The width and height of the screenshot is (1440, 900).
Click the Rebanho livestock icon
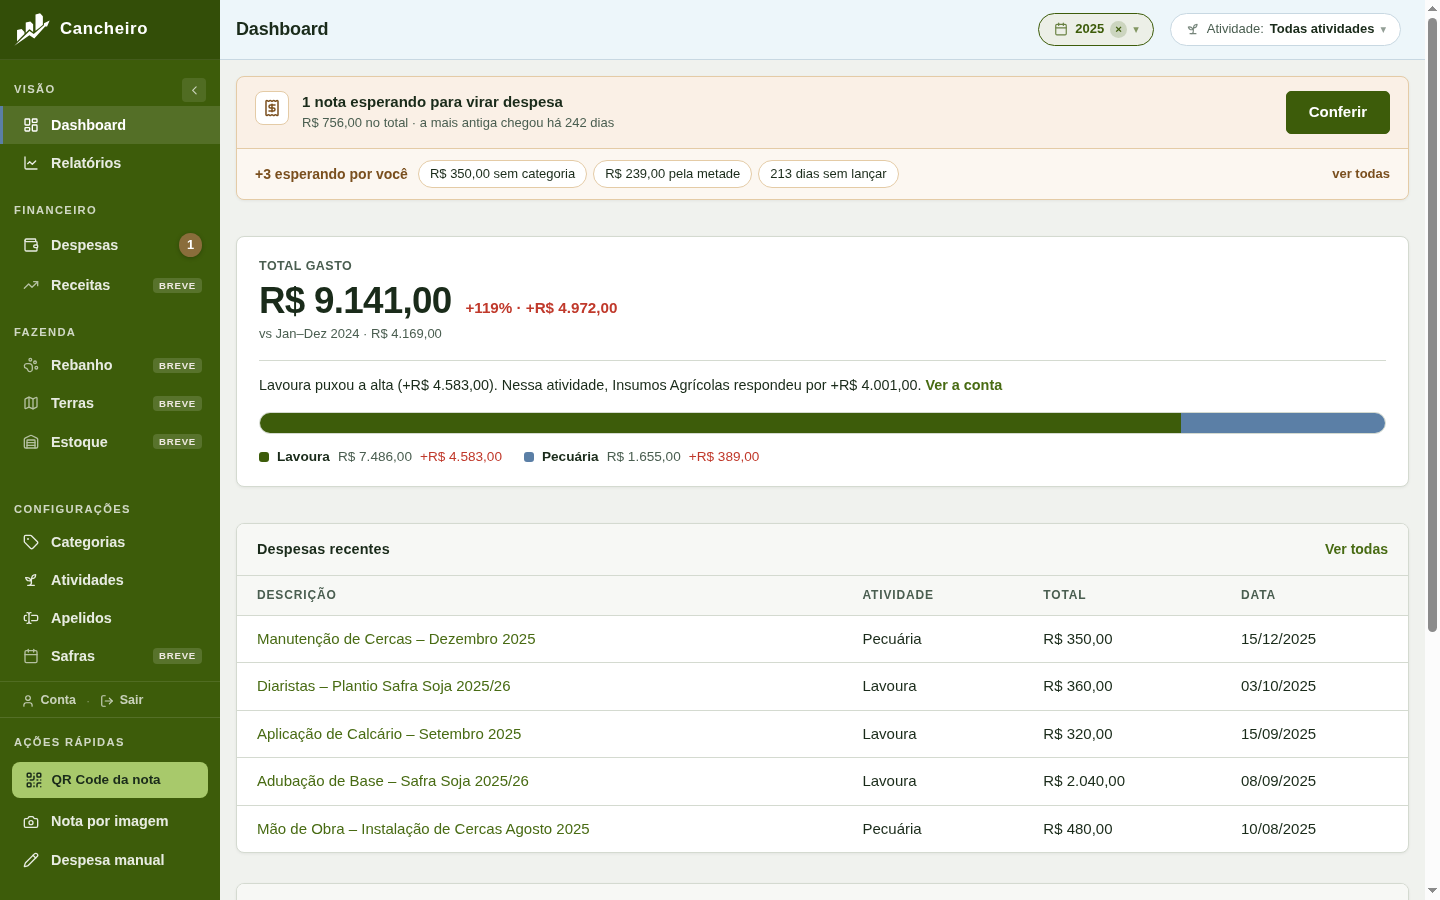pos(31,365)
